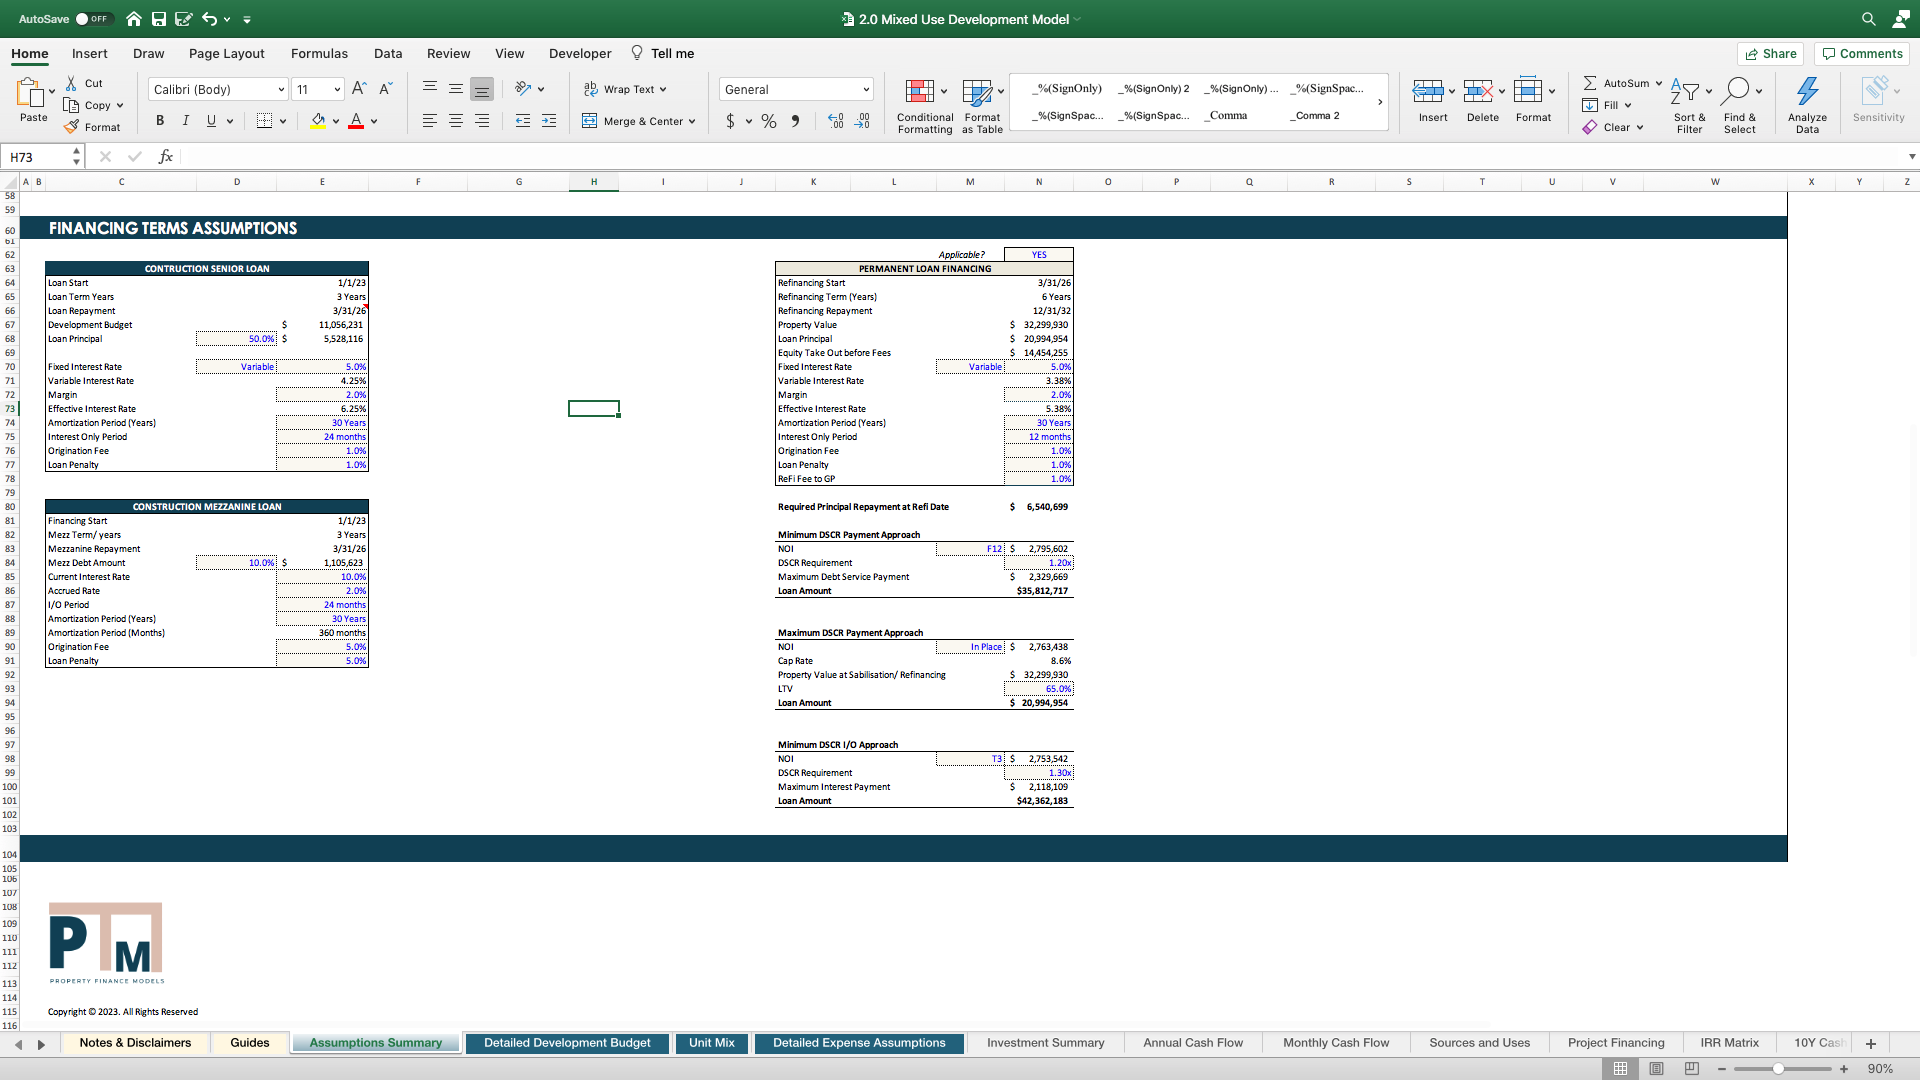Toggle Align Left
The image size is (1920, 1080).
point(430,121)
